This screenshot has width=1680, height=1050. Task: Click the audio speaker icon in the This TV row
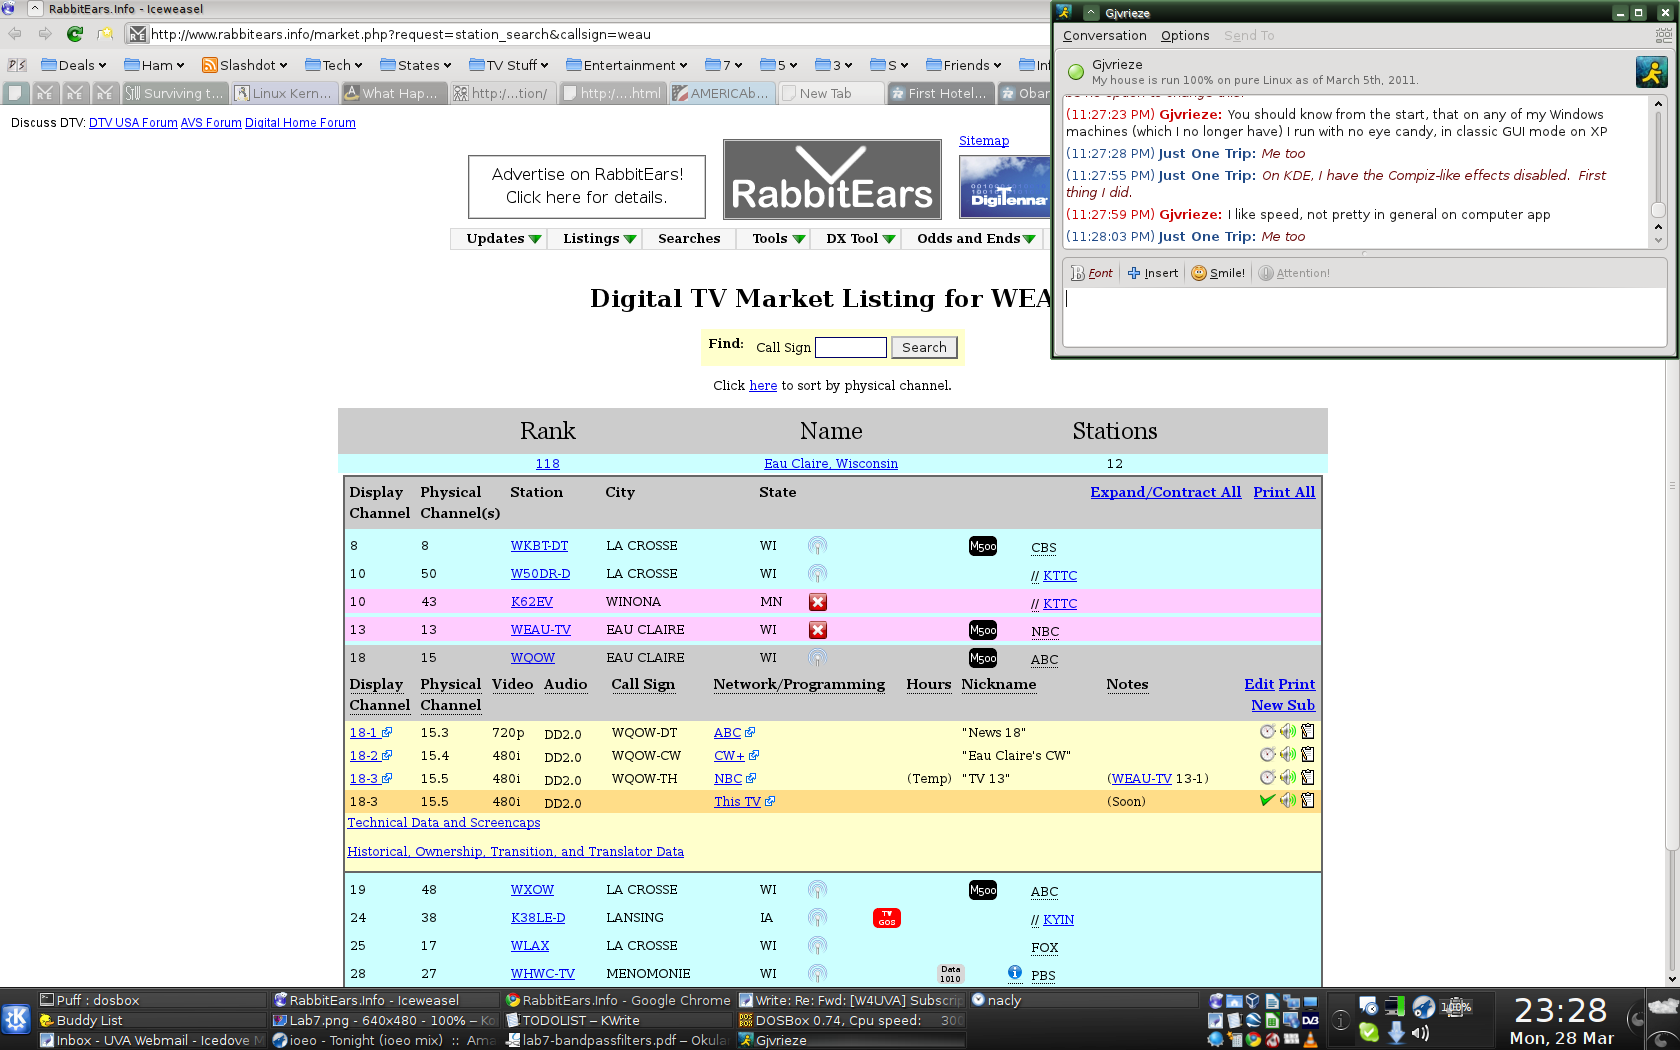point(1288,800)
